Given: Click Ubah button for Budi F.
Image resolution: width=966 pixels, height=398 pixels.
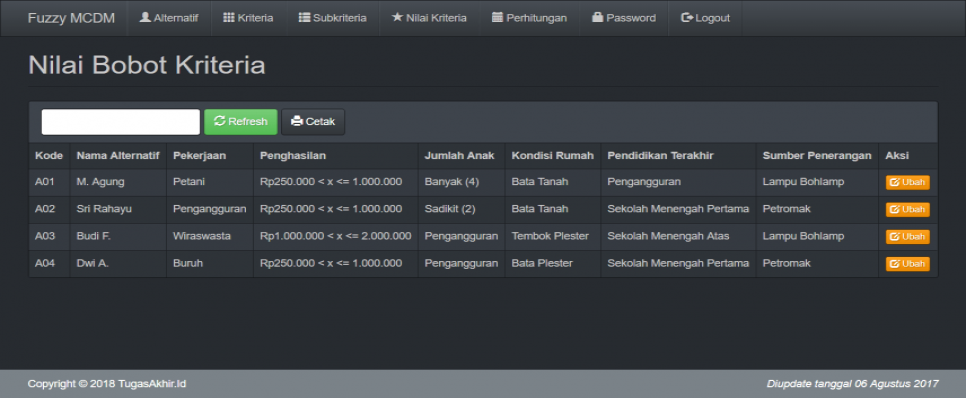Looking at the screenshot, I should click(x=907, y=237).
